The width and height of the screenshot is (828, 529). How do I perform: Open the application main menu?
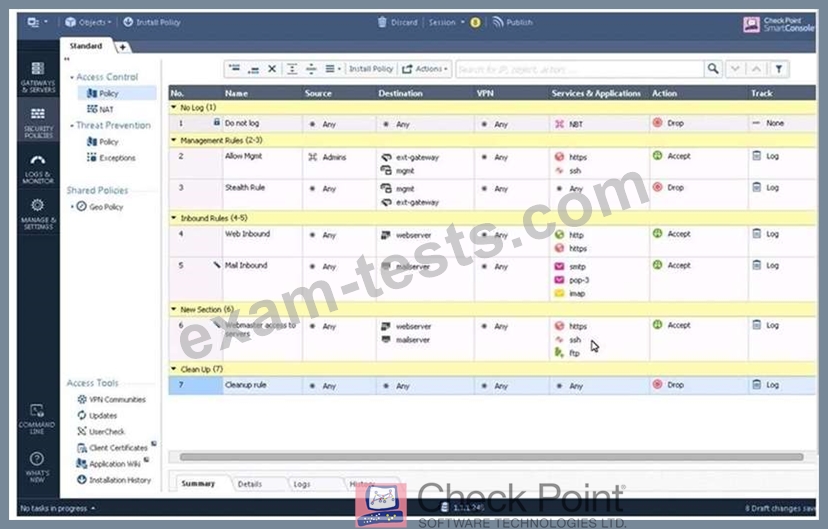click(37, 22)
